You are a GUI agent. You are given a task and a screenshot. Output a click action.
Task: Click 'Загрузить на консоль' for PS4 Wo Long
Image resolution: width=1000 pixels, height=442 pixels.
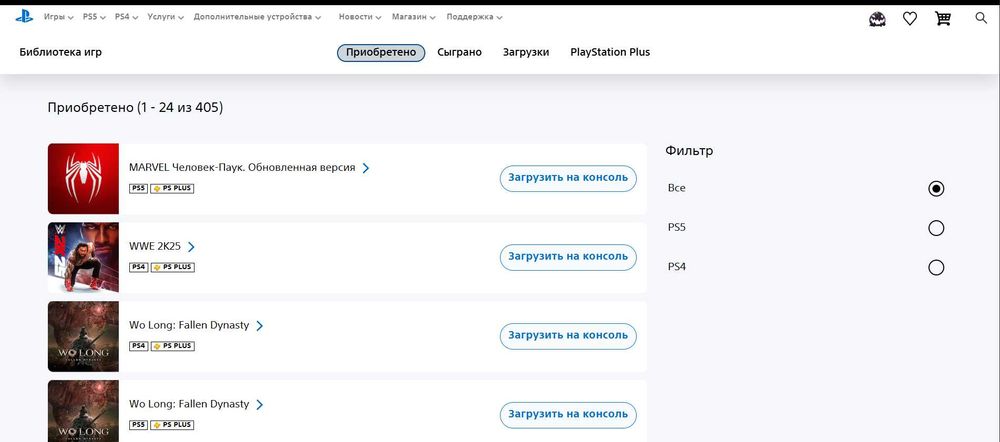(568, 336)
